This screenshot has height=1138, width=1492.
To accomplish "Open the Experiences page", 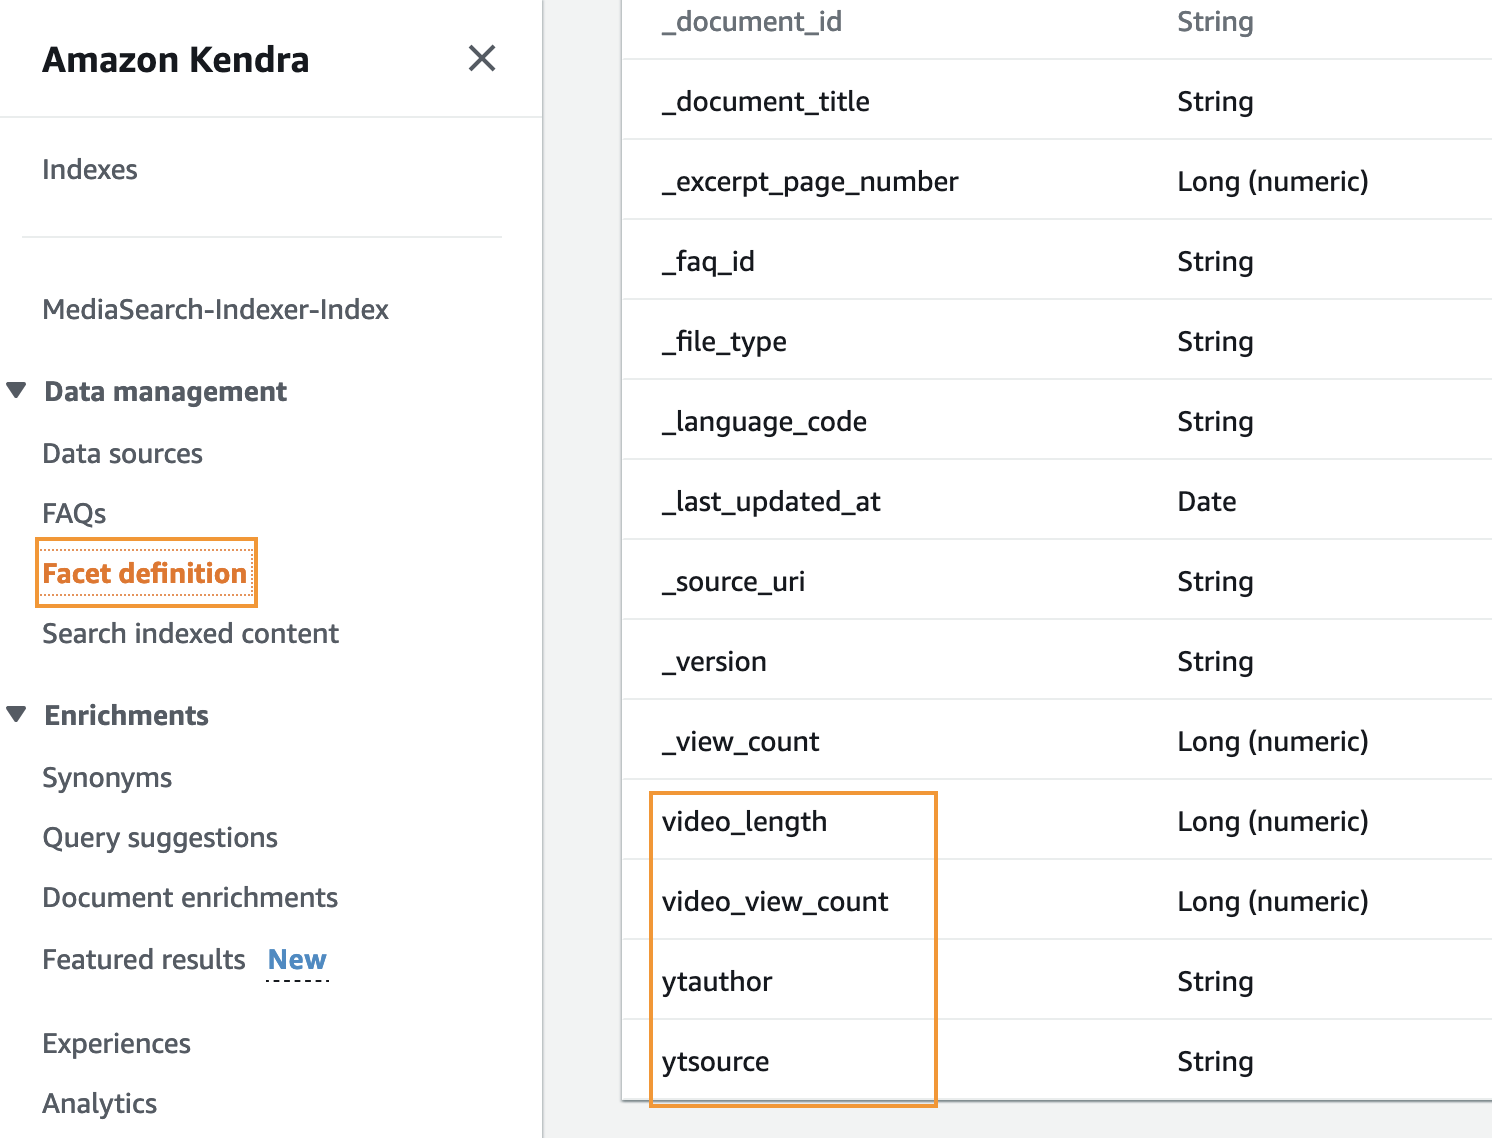I will click(116, 1044).
